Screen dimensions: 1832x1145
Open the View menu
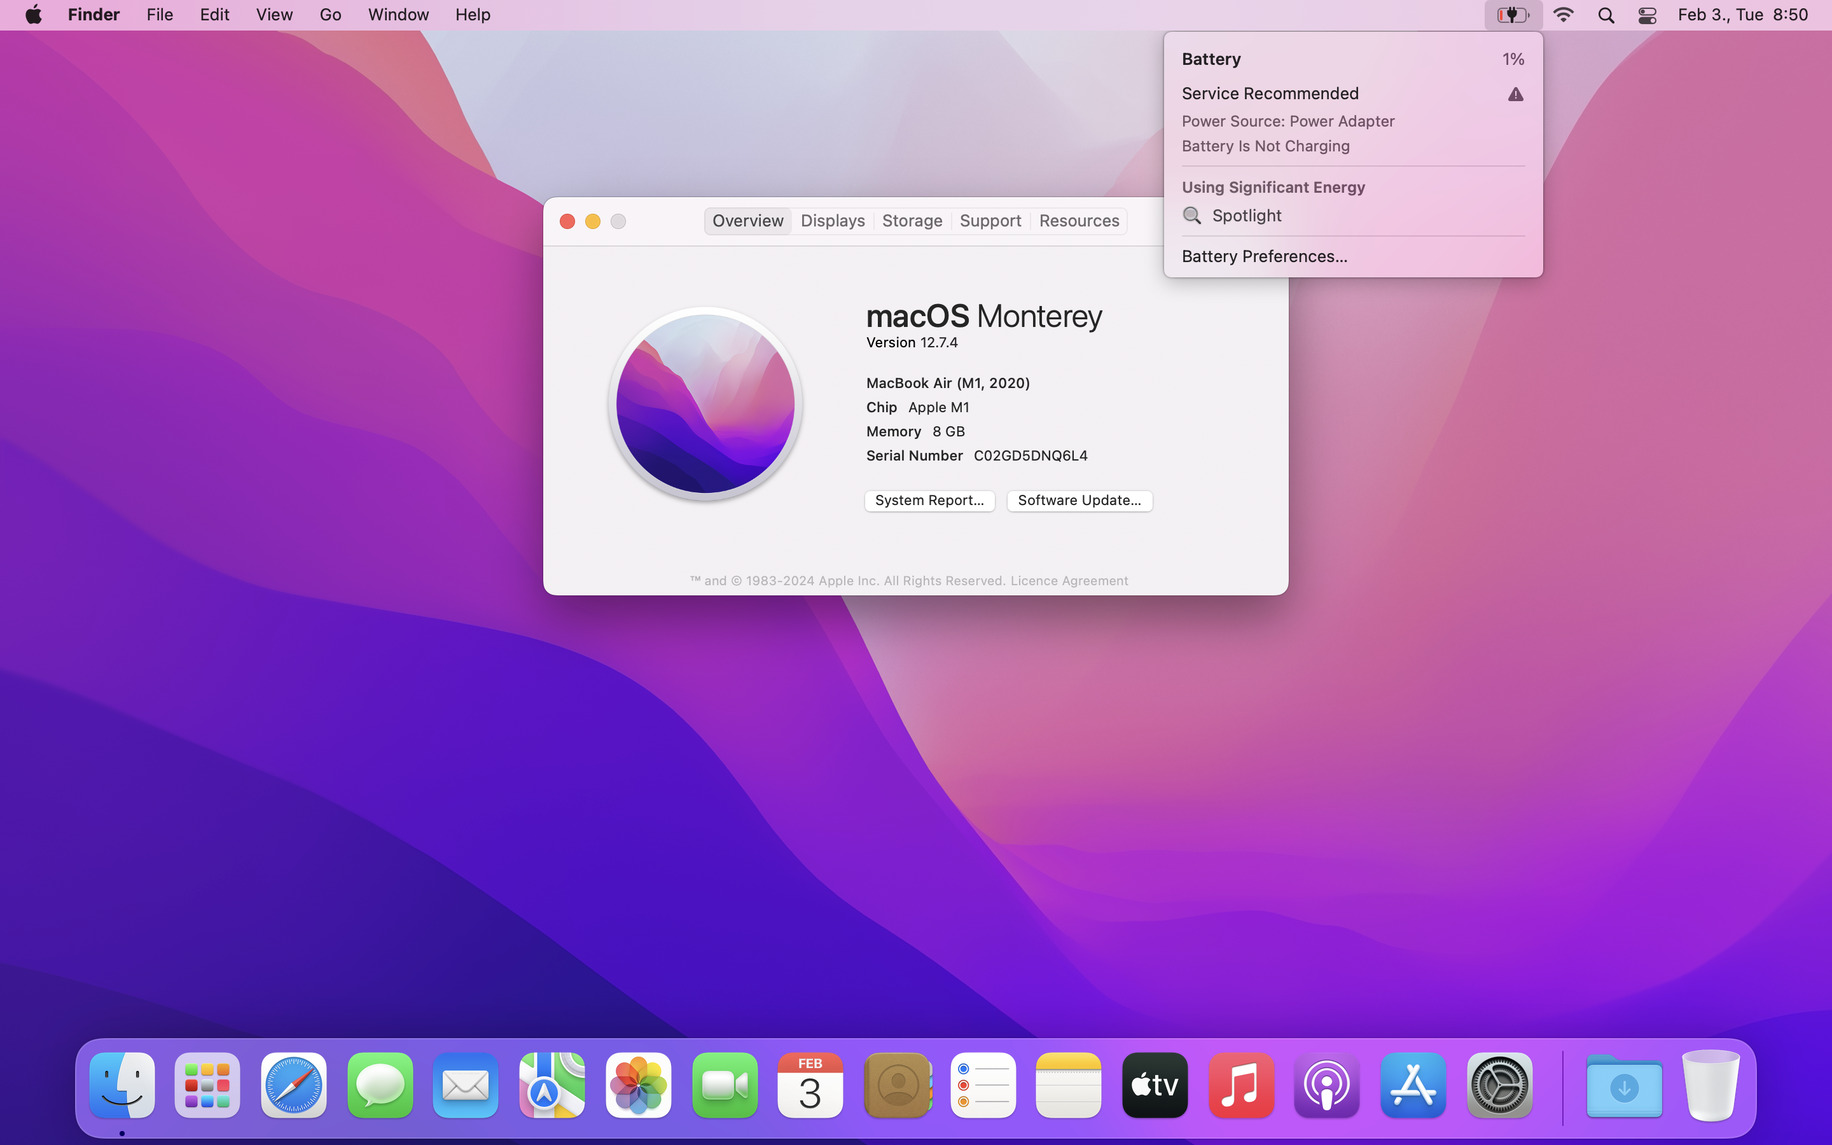tap(274, 15)
